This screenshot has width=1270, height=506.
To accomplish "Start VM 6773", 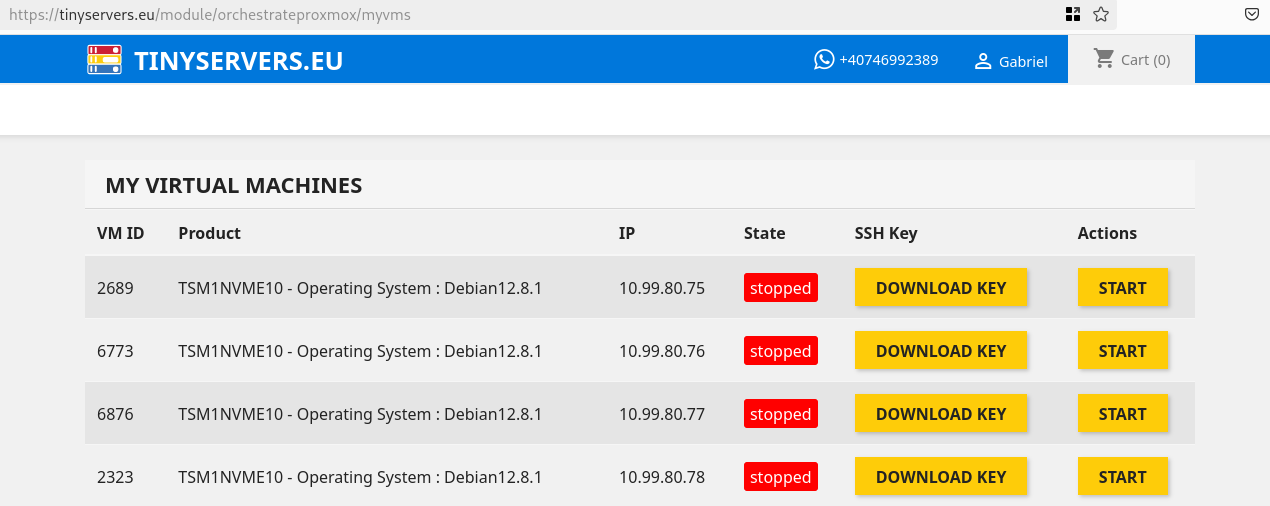I will [x=1122, y=351].
